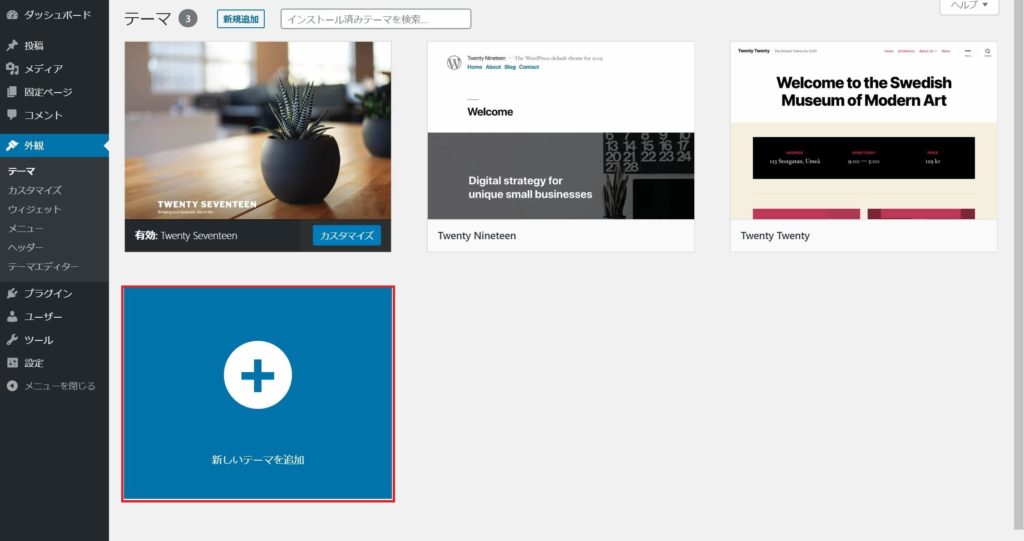Viewport: 1024px width, 541px height.
Task: Select the Twenty Twenty theme thumbnail
Action: point(864,131)
